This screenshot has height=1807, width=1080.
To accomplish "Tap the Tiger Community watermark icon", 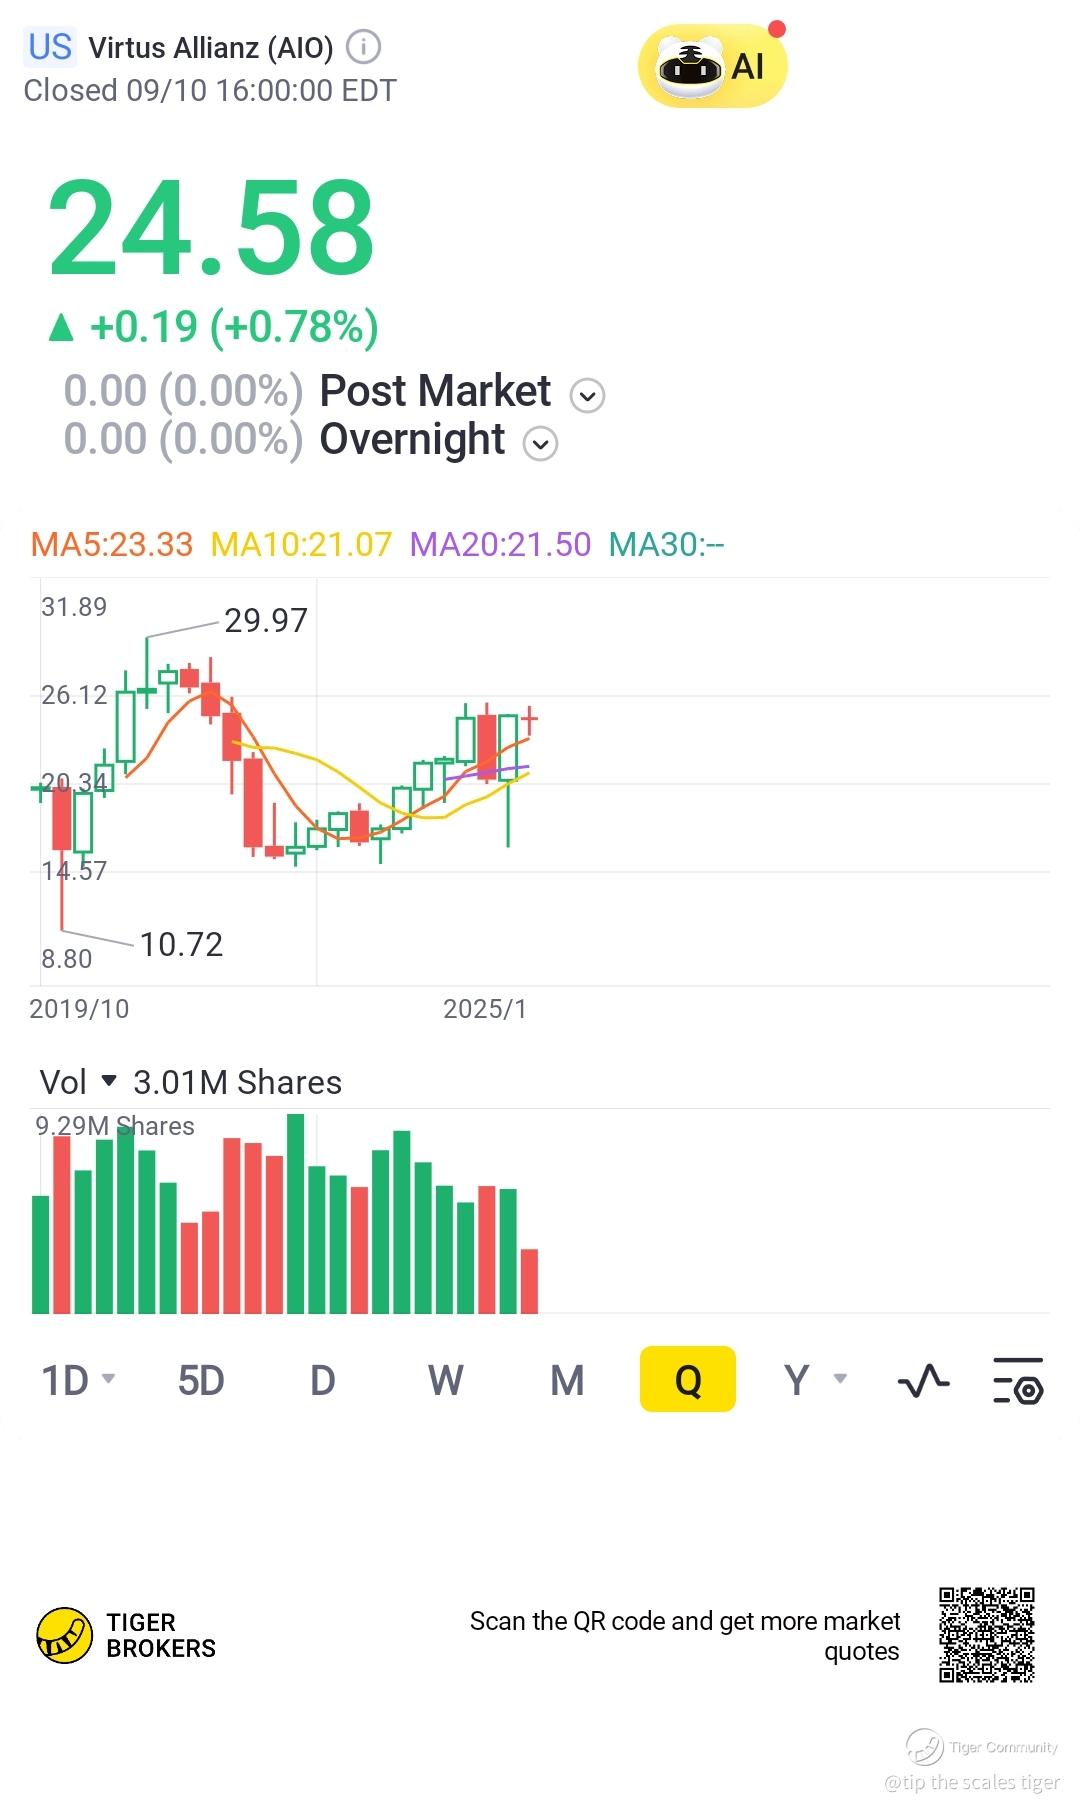I will (924, 1747).
